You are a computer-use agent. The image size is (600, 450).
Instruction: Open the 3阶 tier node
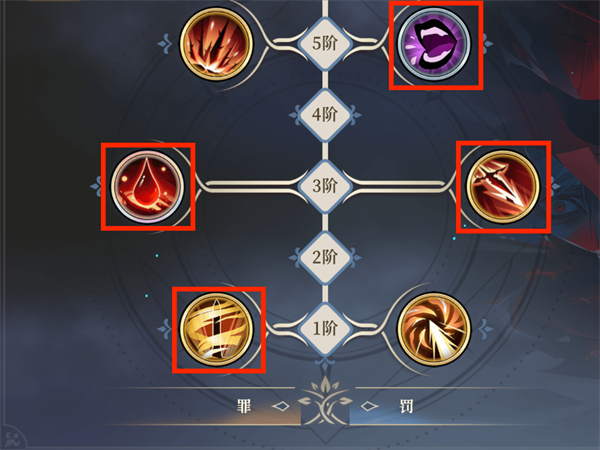tap(325, 186)
